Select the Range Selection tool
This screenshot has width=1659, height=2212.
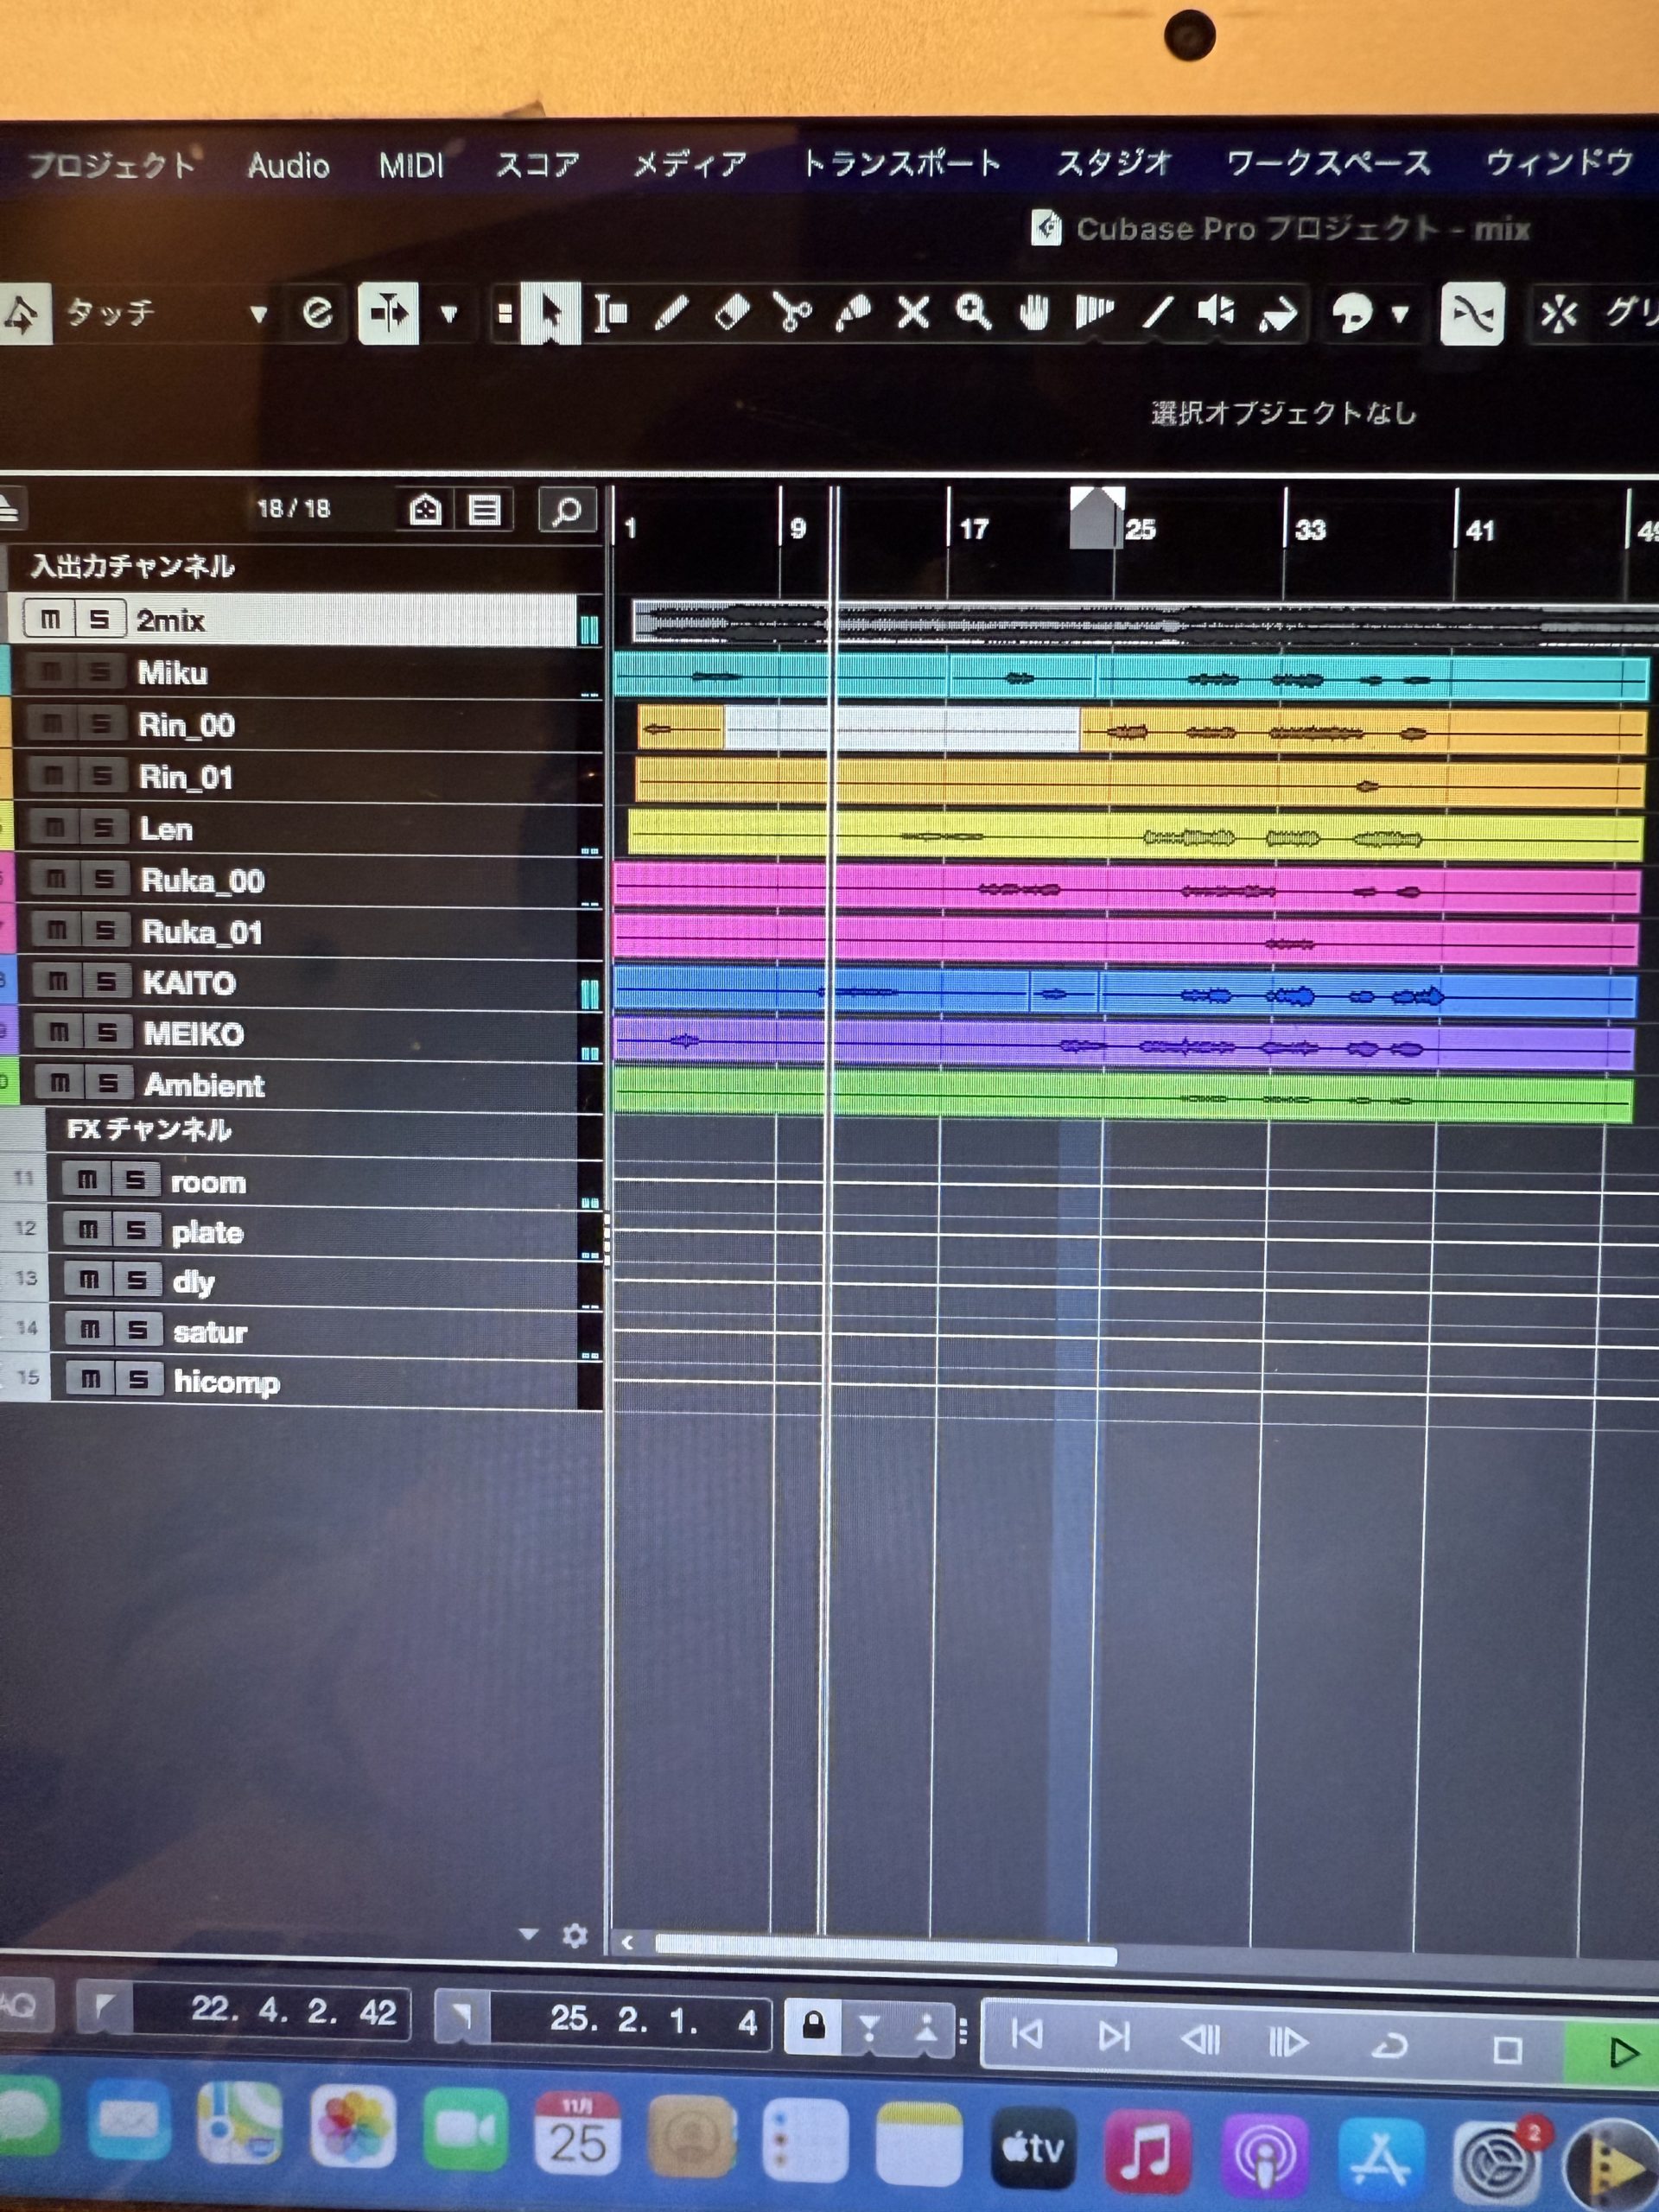(610, 313)
